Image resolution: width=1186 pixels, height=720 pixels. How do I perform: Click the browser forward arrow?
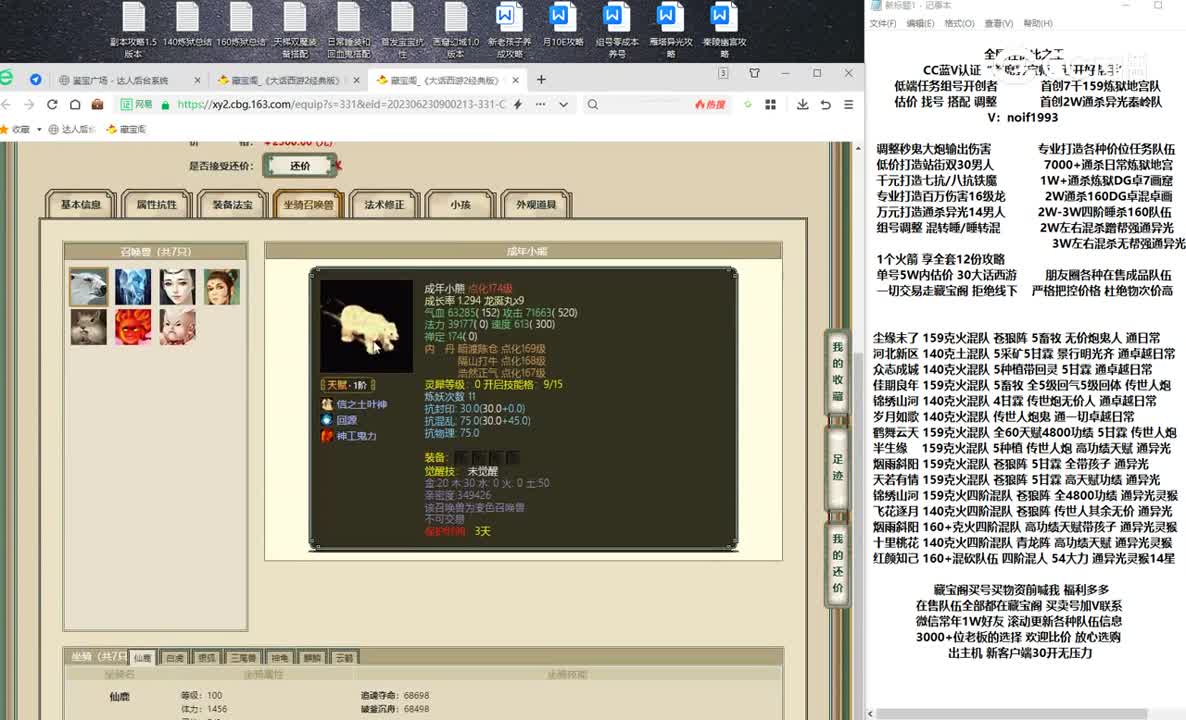(x=29, y=104)
